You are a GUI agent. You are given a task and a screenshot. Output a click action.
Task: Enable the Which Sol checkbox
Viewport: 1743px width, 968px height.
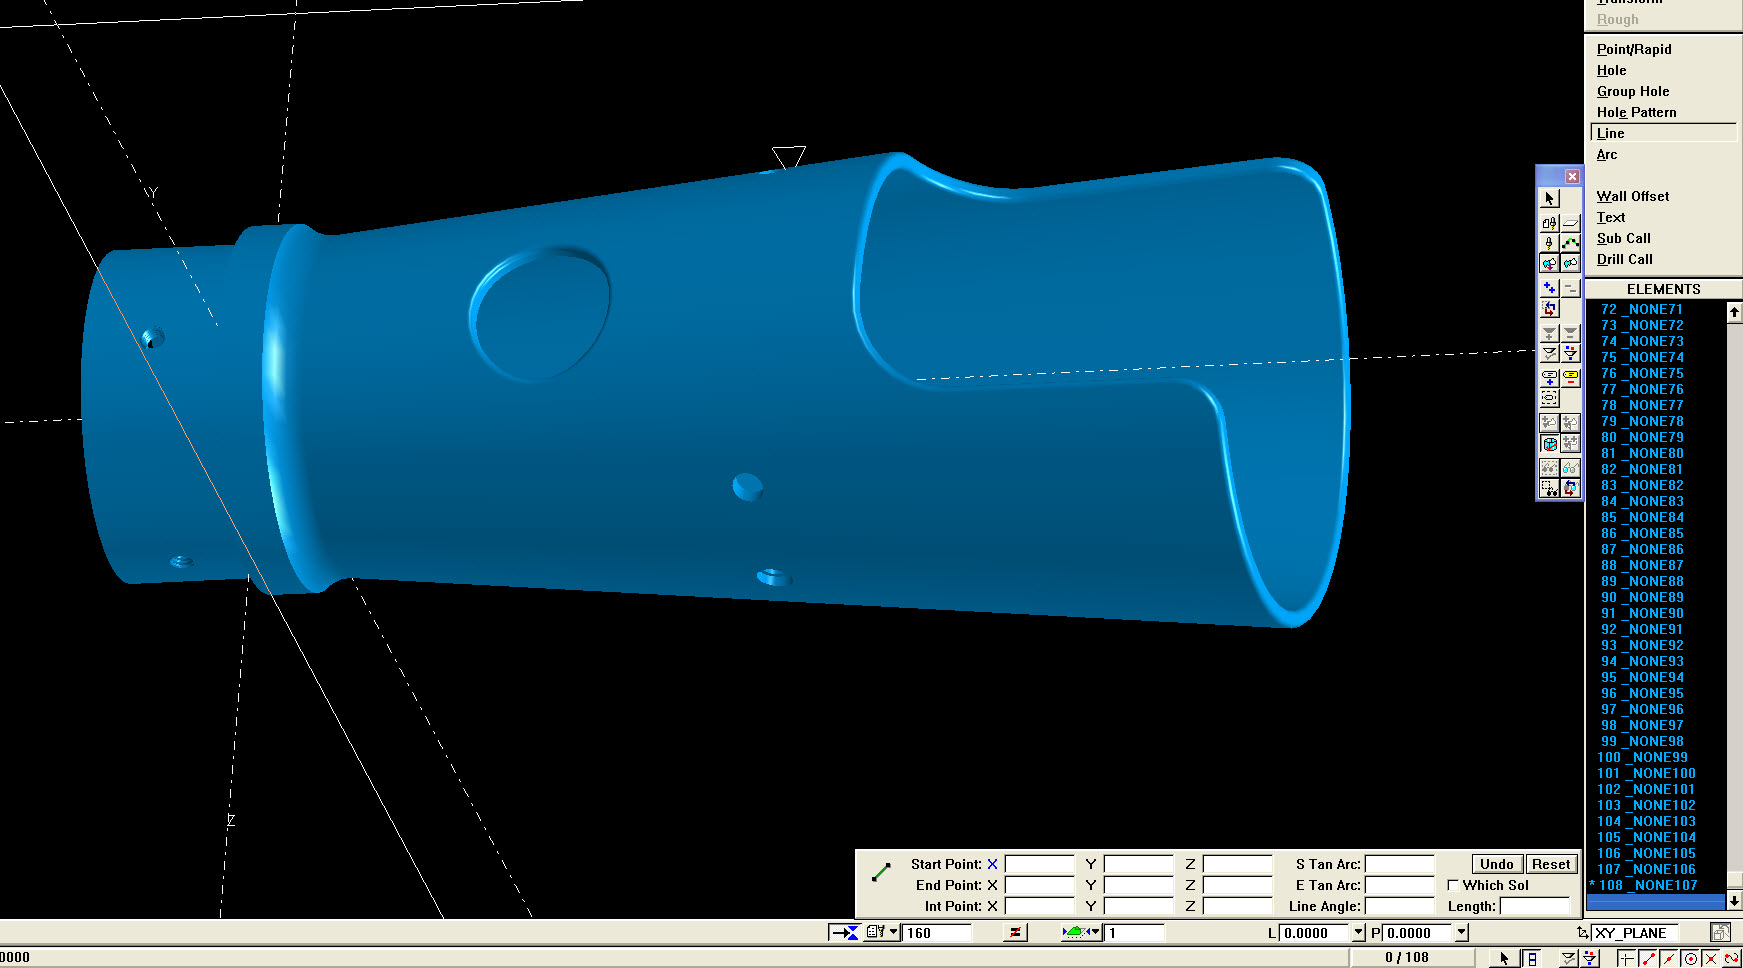point(1453,885)
